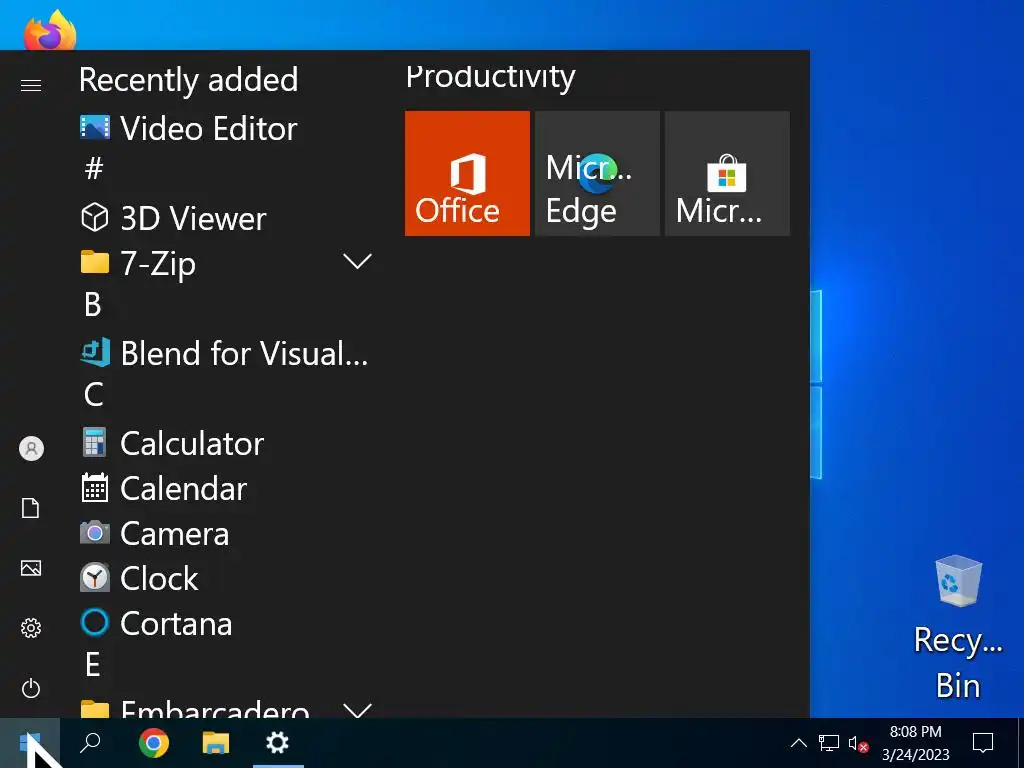The height and width of the screenshot is (768, 1024).
Task: Open Pictures from Start sidebar
Action: [31, 568]
